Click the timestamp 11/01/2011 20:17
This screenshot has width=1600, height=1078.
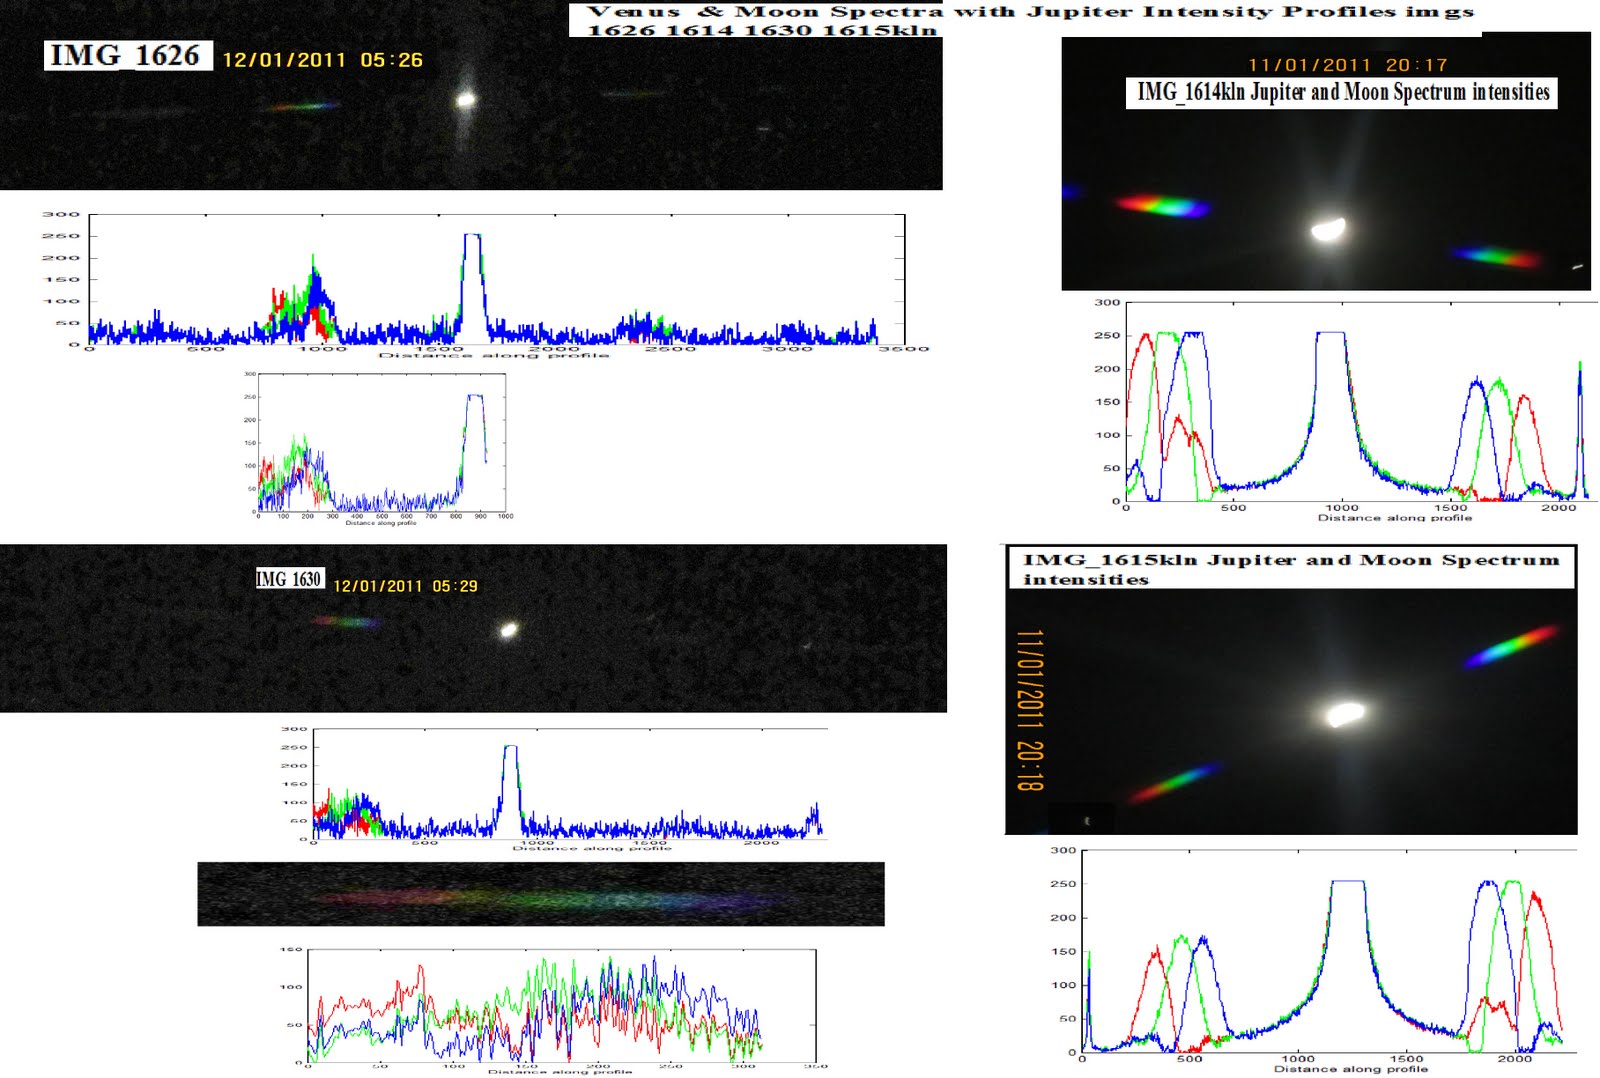point(1347,63)
